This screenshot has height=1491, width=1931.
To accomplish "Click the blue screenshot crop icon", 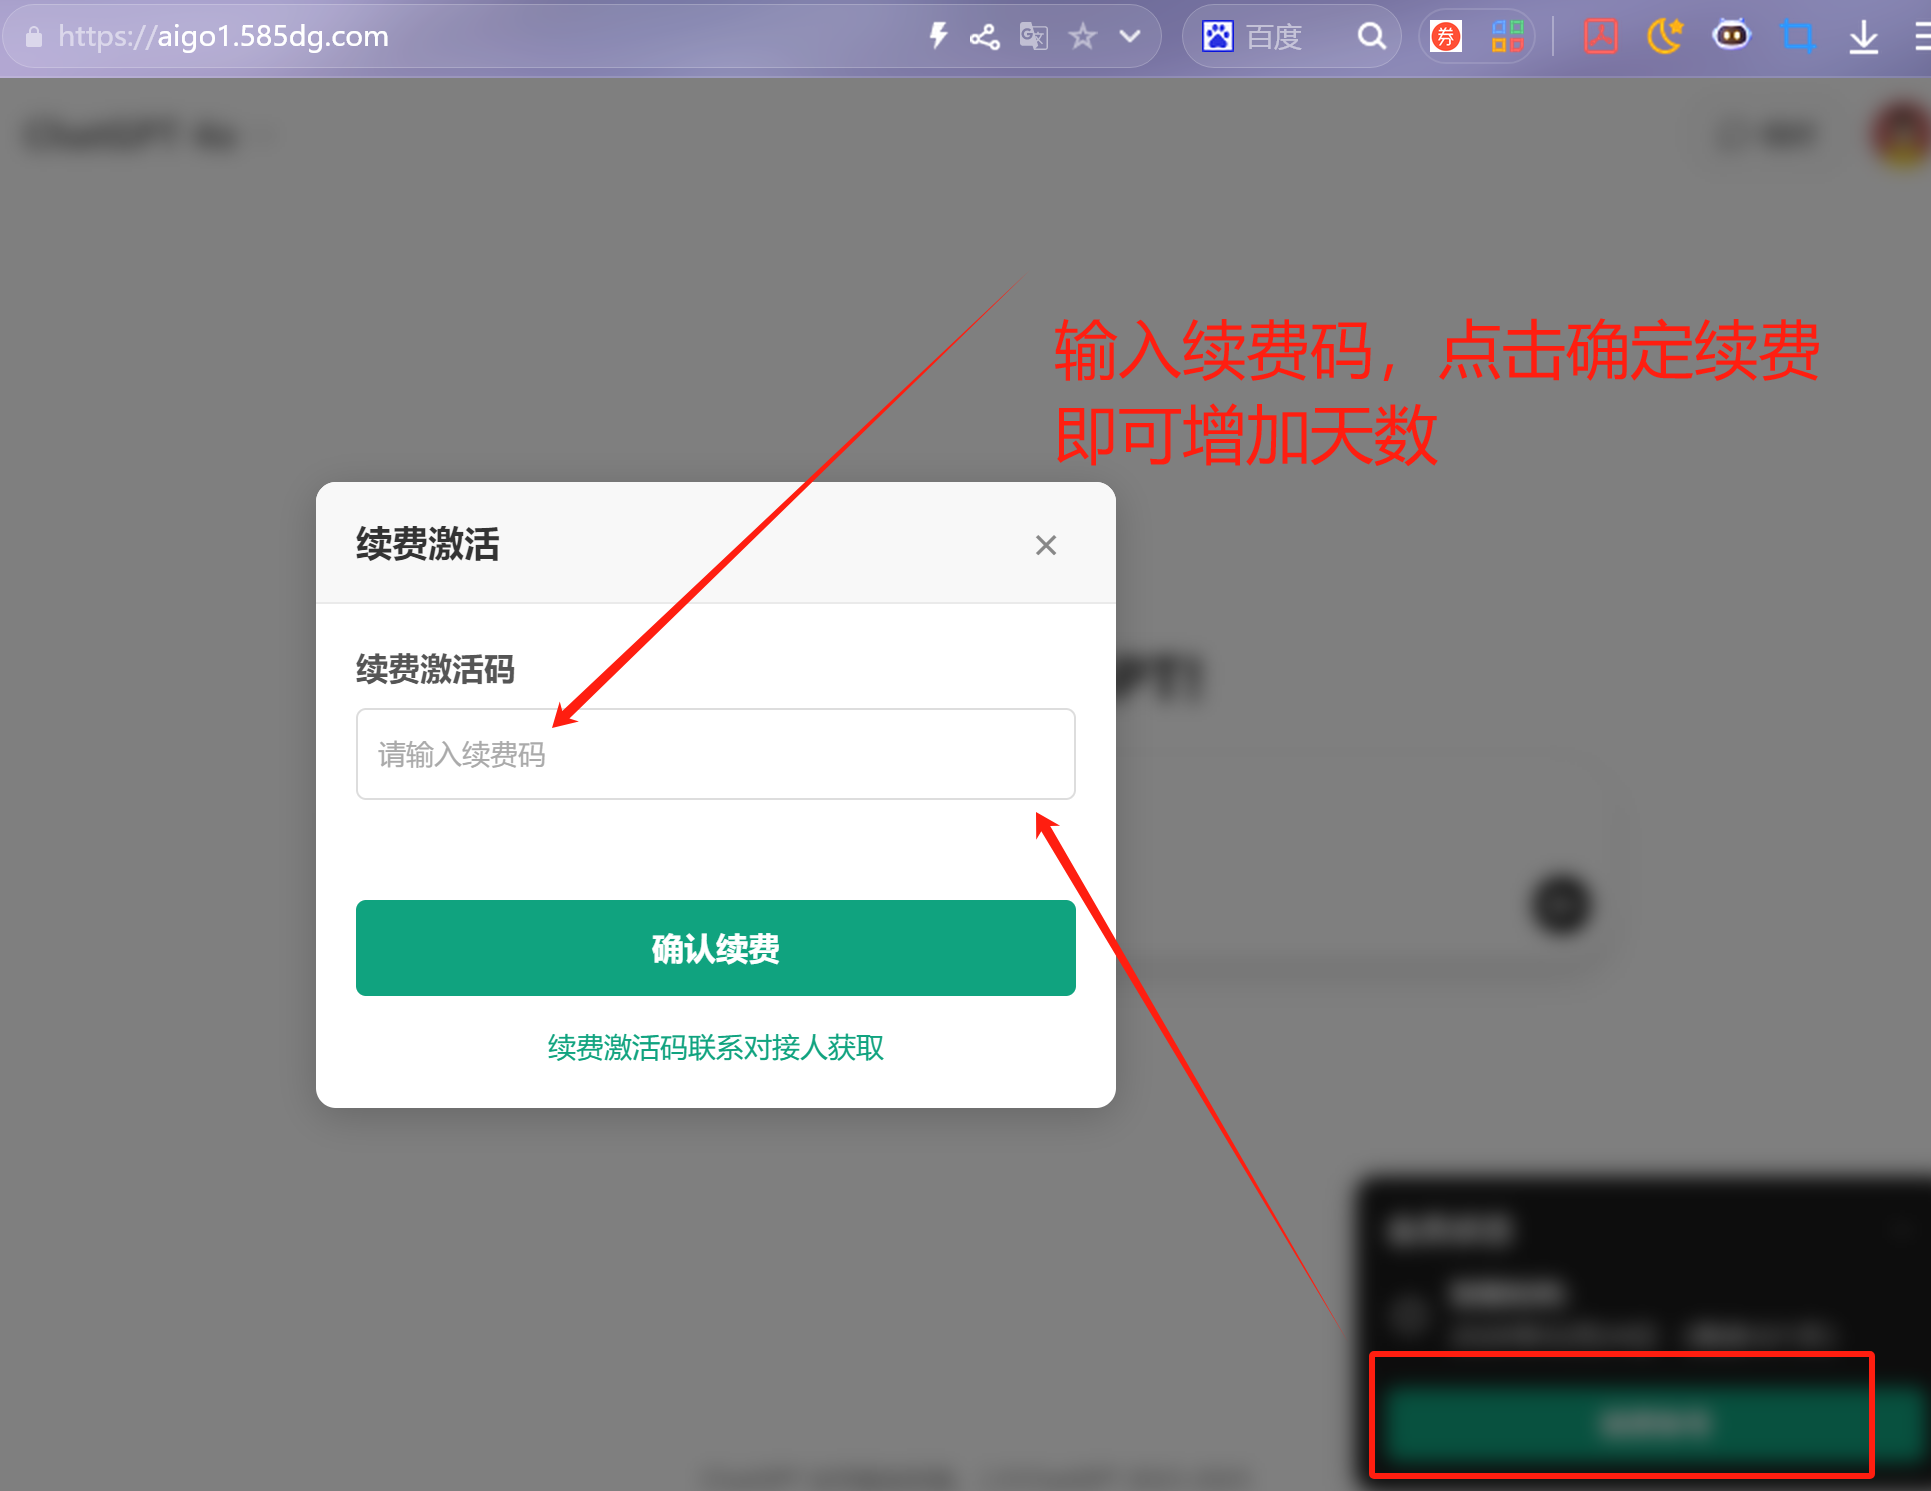I will coord(1797,37).
